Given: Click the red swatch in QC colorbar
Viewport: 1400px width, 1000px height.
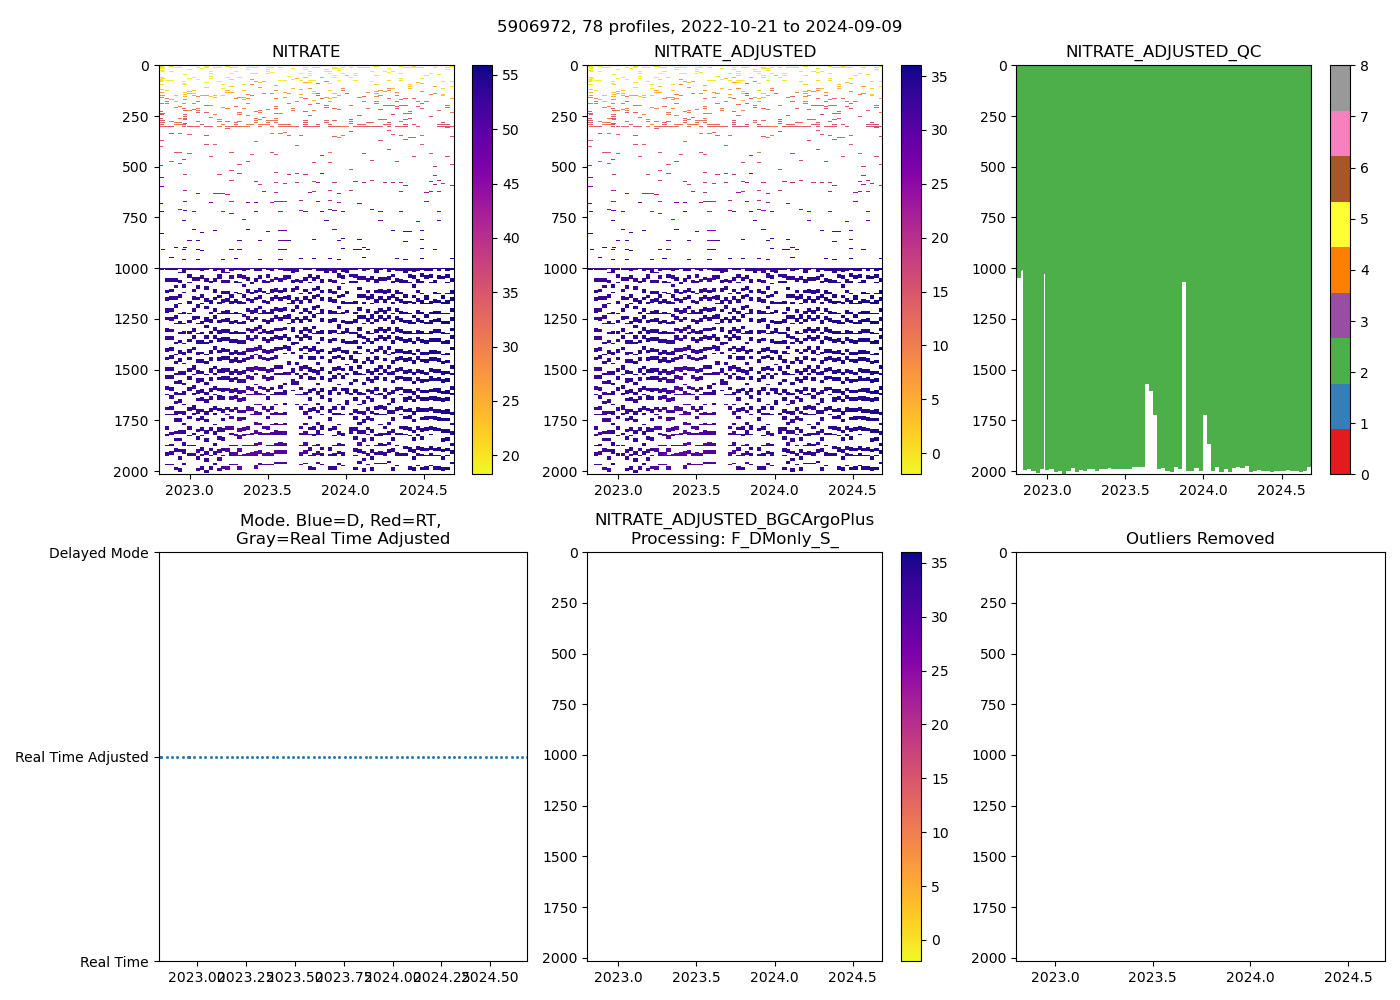Looking at the screenshot, I should pos(1340,451).
